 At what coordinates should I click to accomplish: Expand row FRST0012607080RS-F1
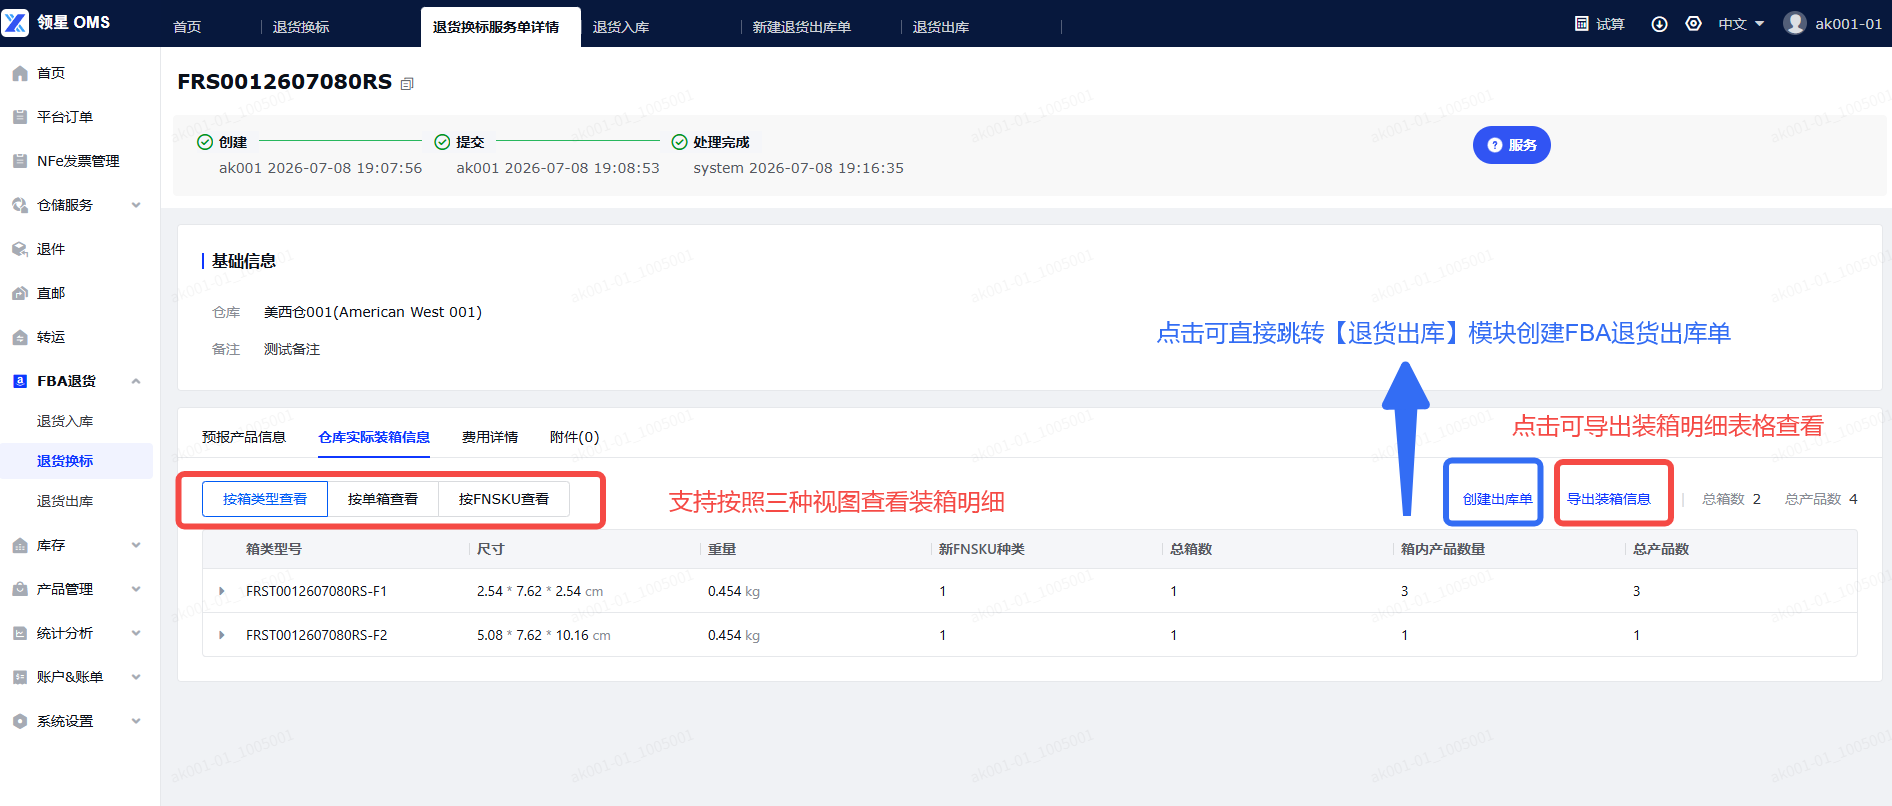click(222, 591)
